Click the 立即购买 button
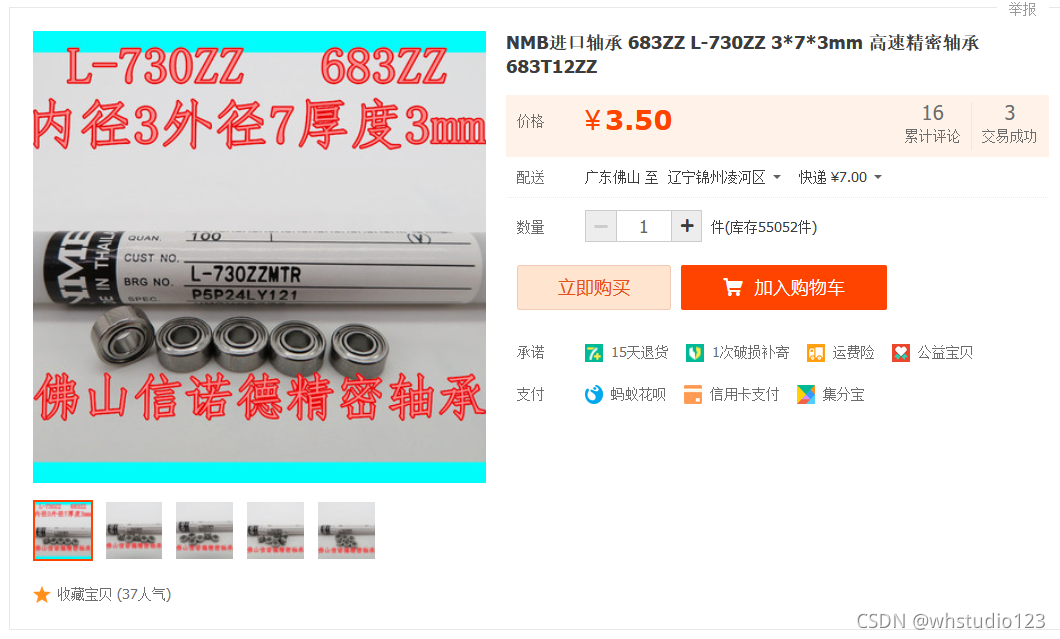 pyautogui.click(x=594, y=287)
